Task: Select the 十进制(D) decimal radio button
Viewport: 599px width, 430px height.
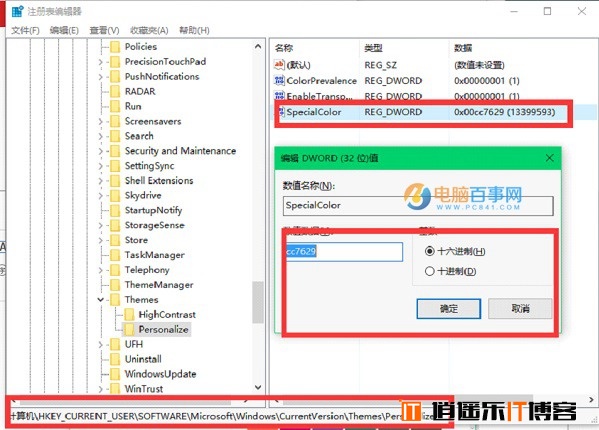Action: point(430,271)
